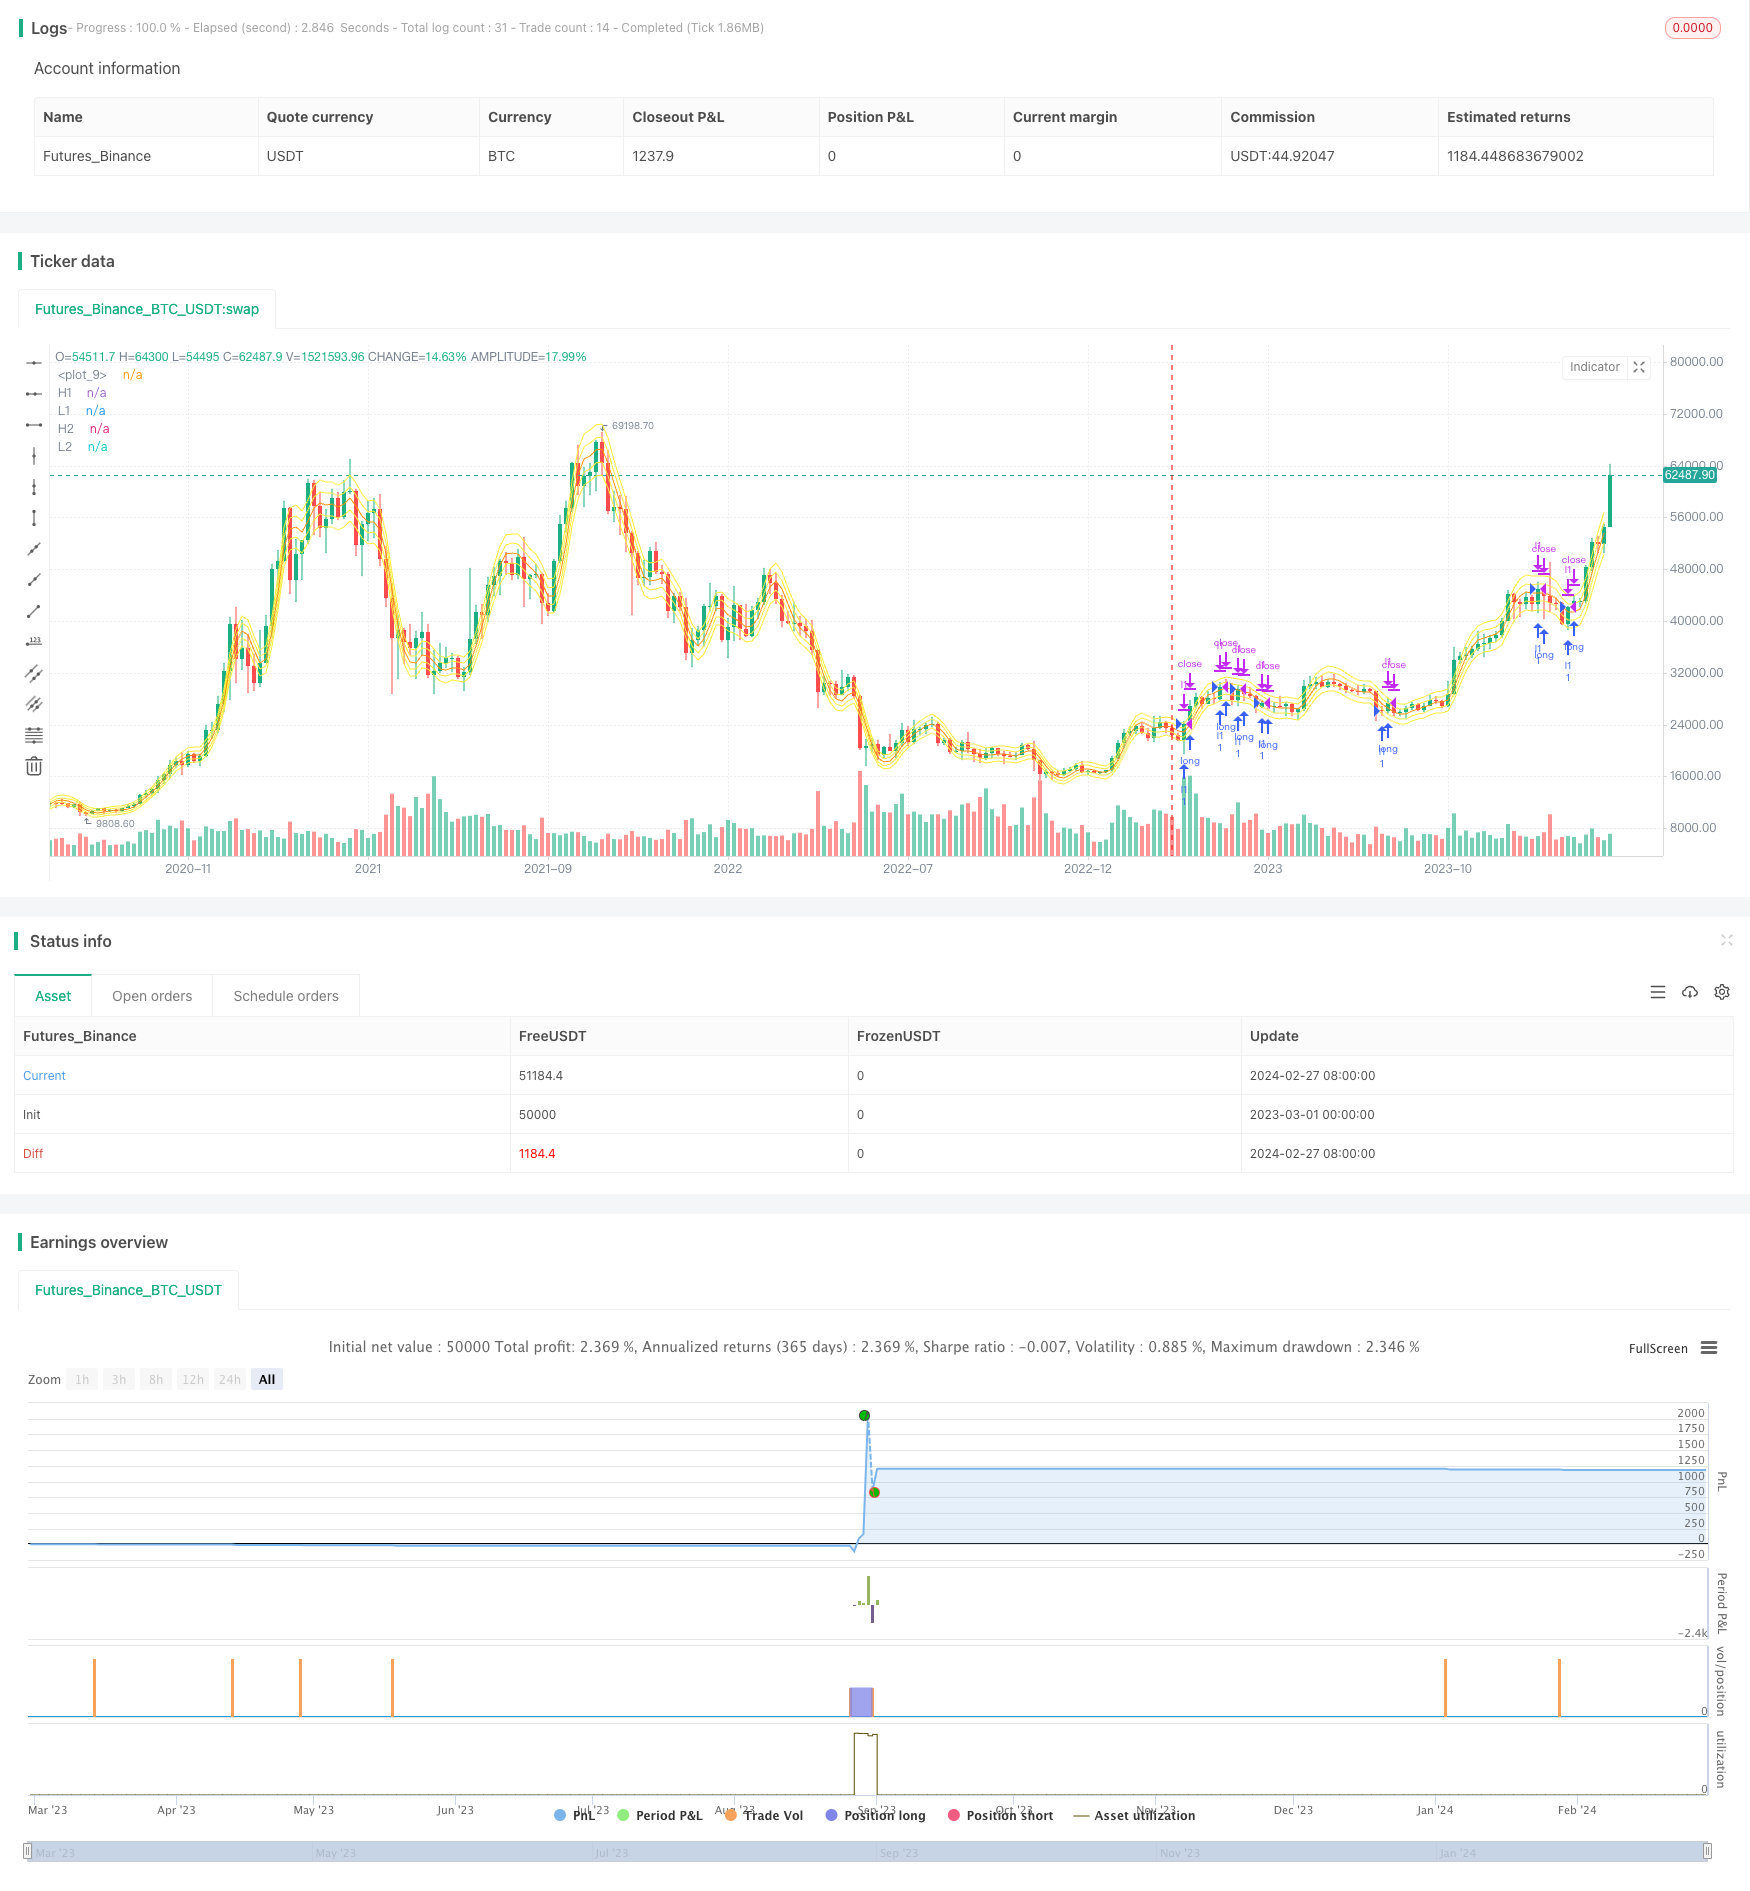This screenshot has height=1891, width=1750.
Task: Click the red 0.0000 badge in Logs
Action: (x=1692, y=28)
